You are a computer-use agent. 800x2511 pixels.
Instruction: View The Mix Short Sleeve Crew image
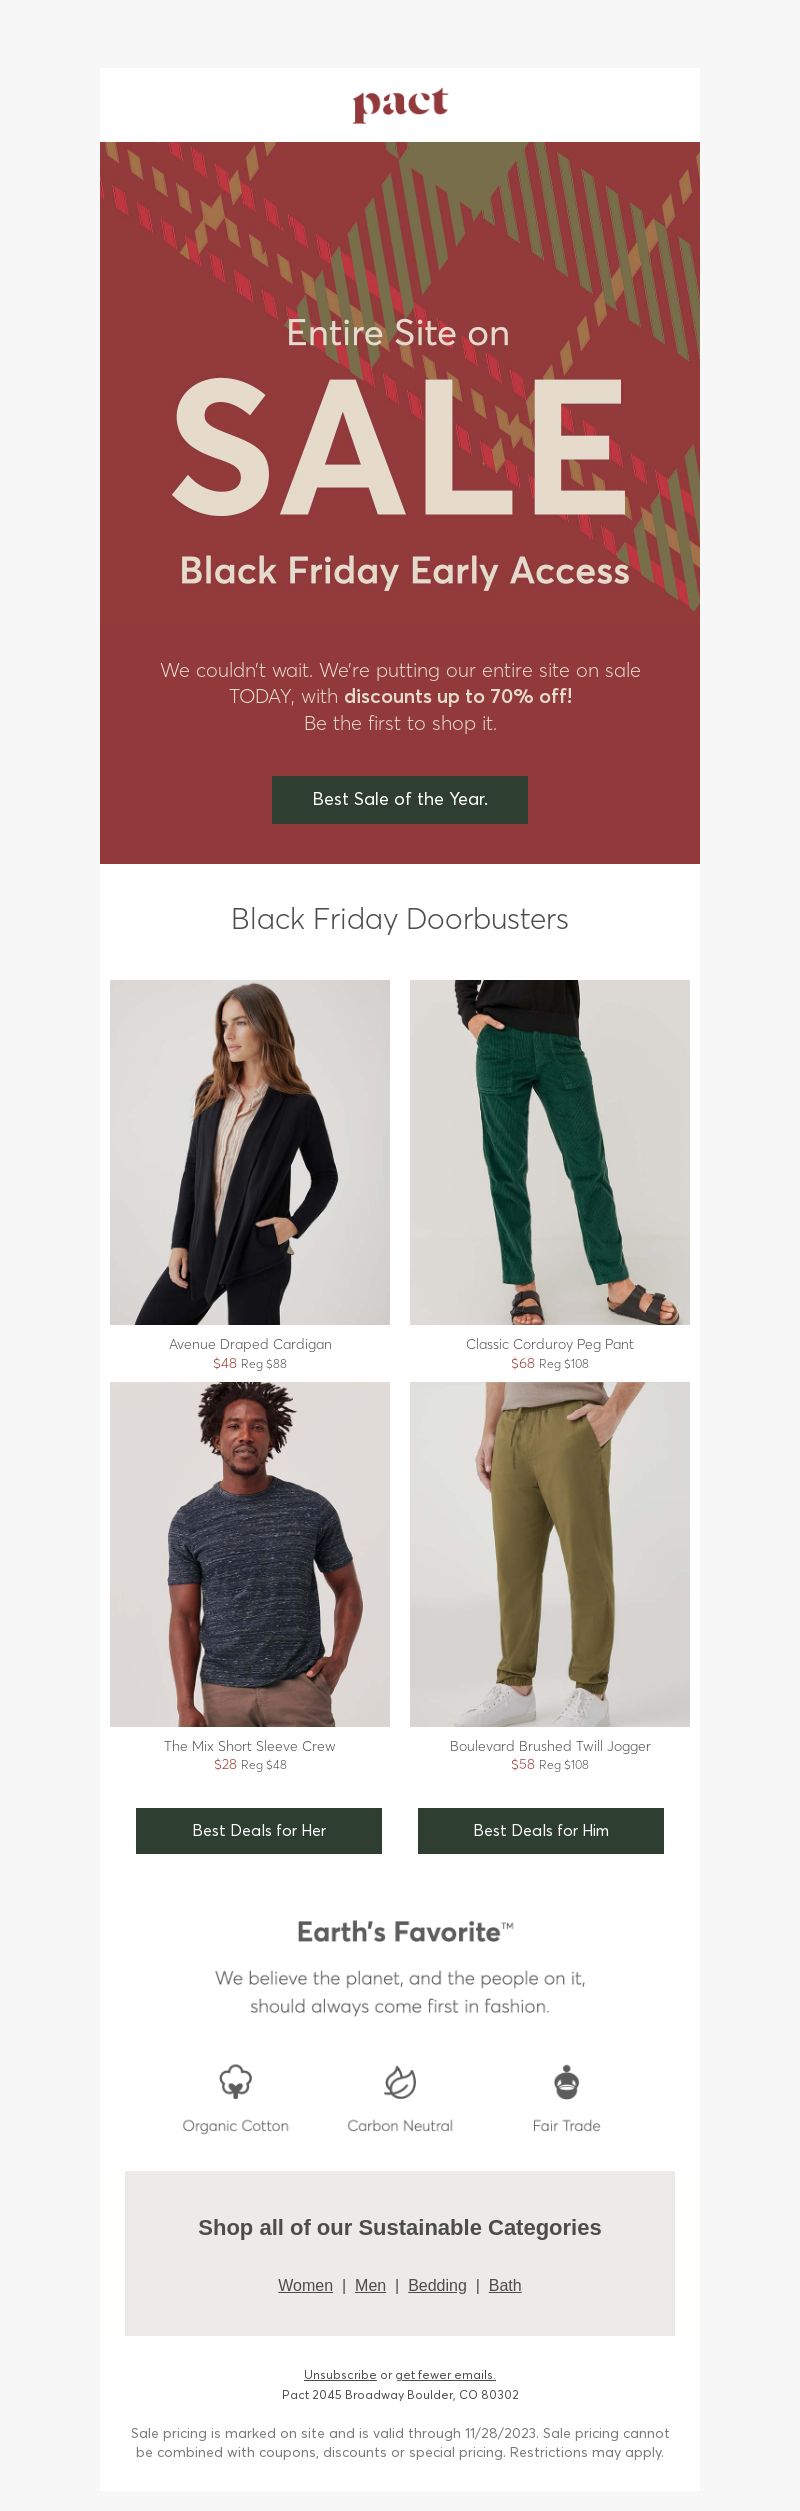pos(250,1554)
